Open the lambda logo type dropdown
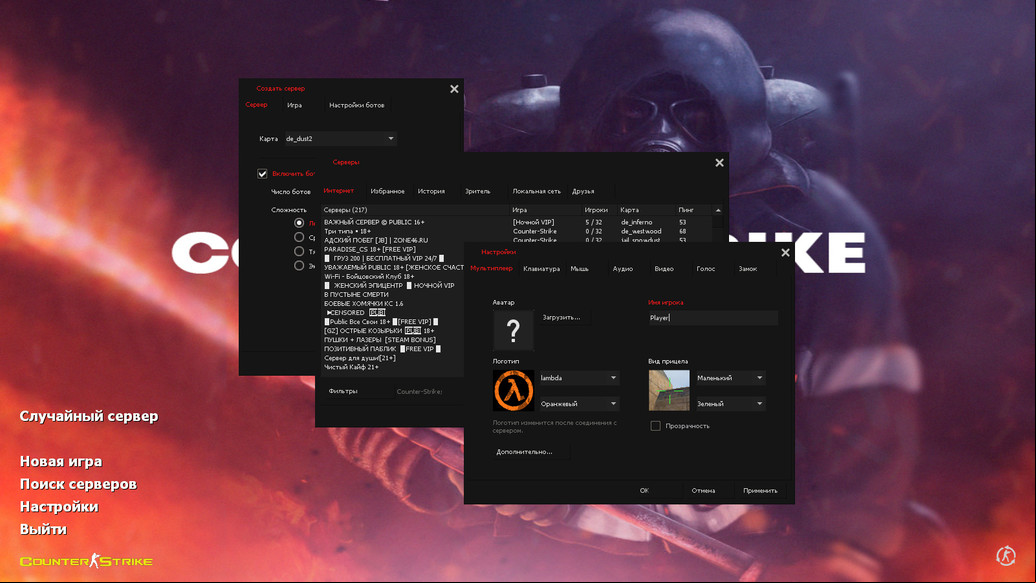The width and height of the screenshot is (1036, 583). [x=579, y=378]
